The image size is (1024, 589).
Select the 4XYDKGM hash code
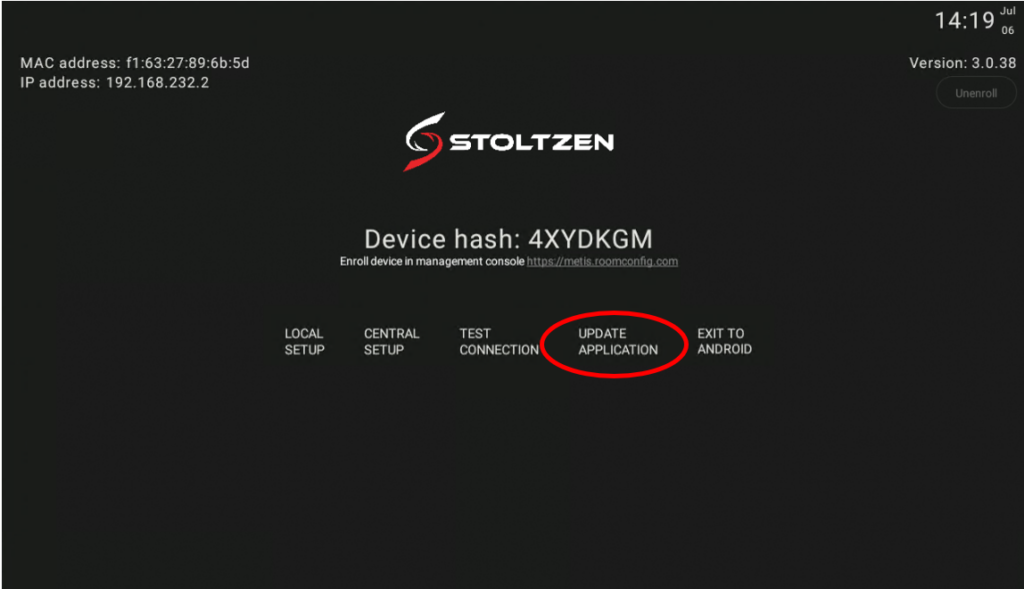pos(590,239)
